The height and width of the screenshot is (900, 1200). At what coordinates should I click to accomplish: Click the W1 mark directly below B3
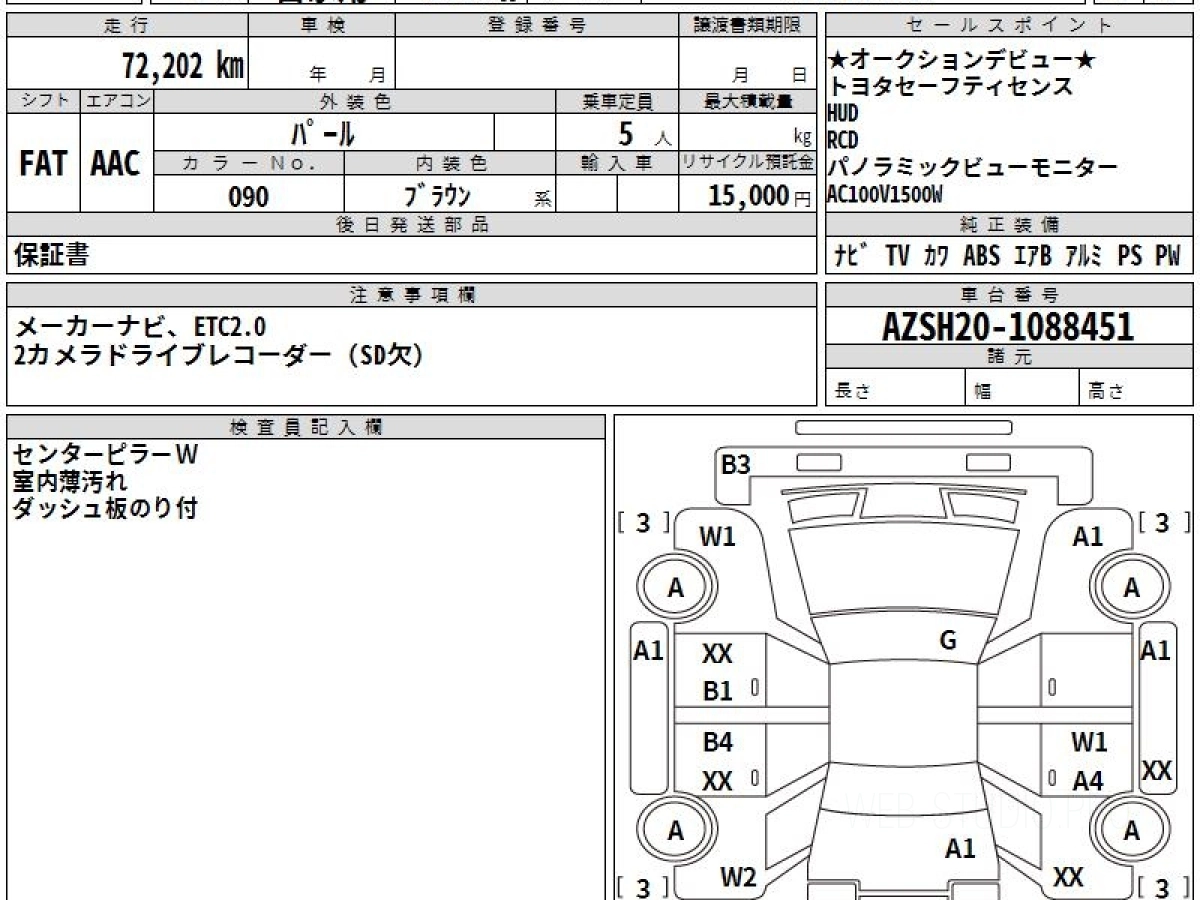click(717, 537)
